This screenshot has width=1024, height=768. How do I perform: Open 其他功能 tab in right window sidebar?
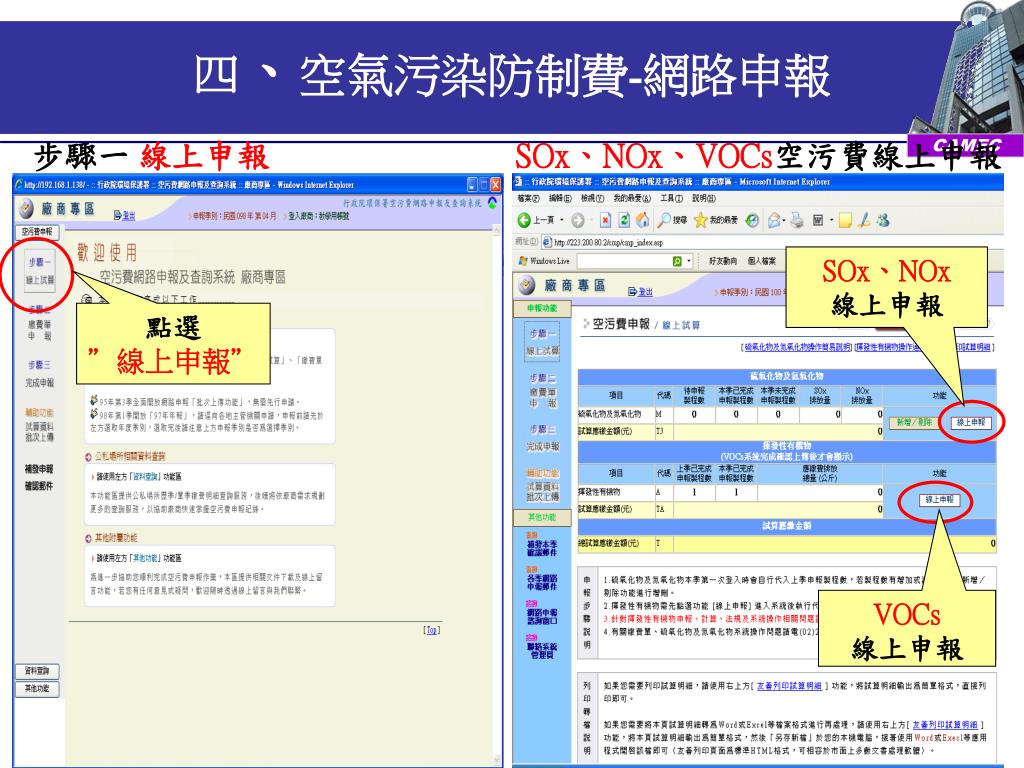(542, 517)
